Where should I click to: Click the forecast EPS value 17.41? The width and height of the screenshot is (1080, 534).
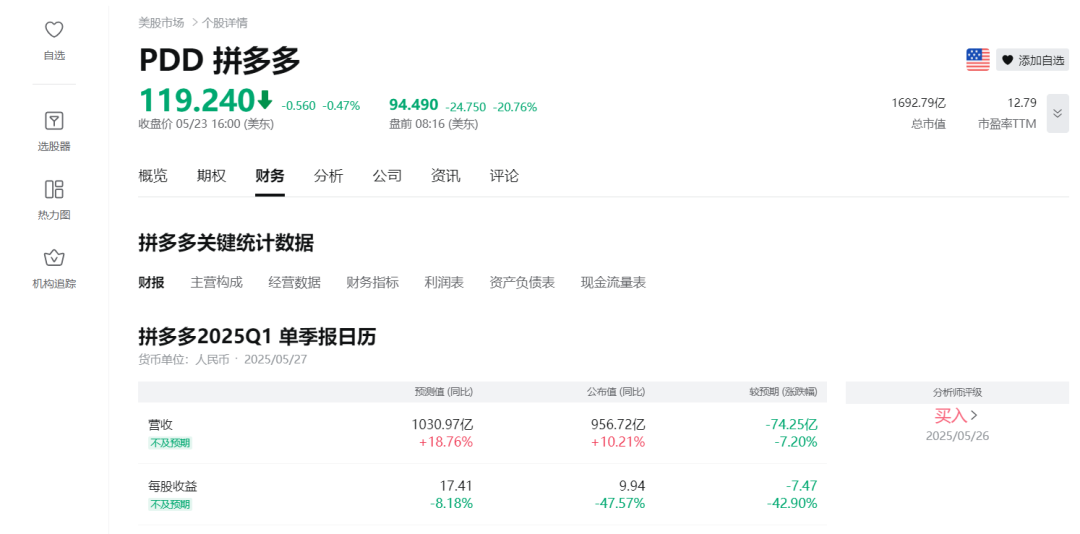pos(457,486)
